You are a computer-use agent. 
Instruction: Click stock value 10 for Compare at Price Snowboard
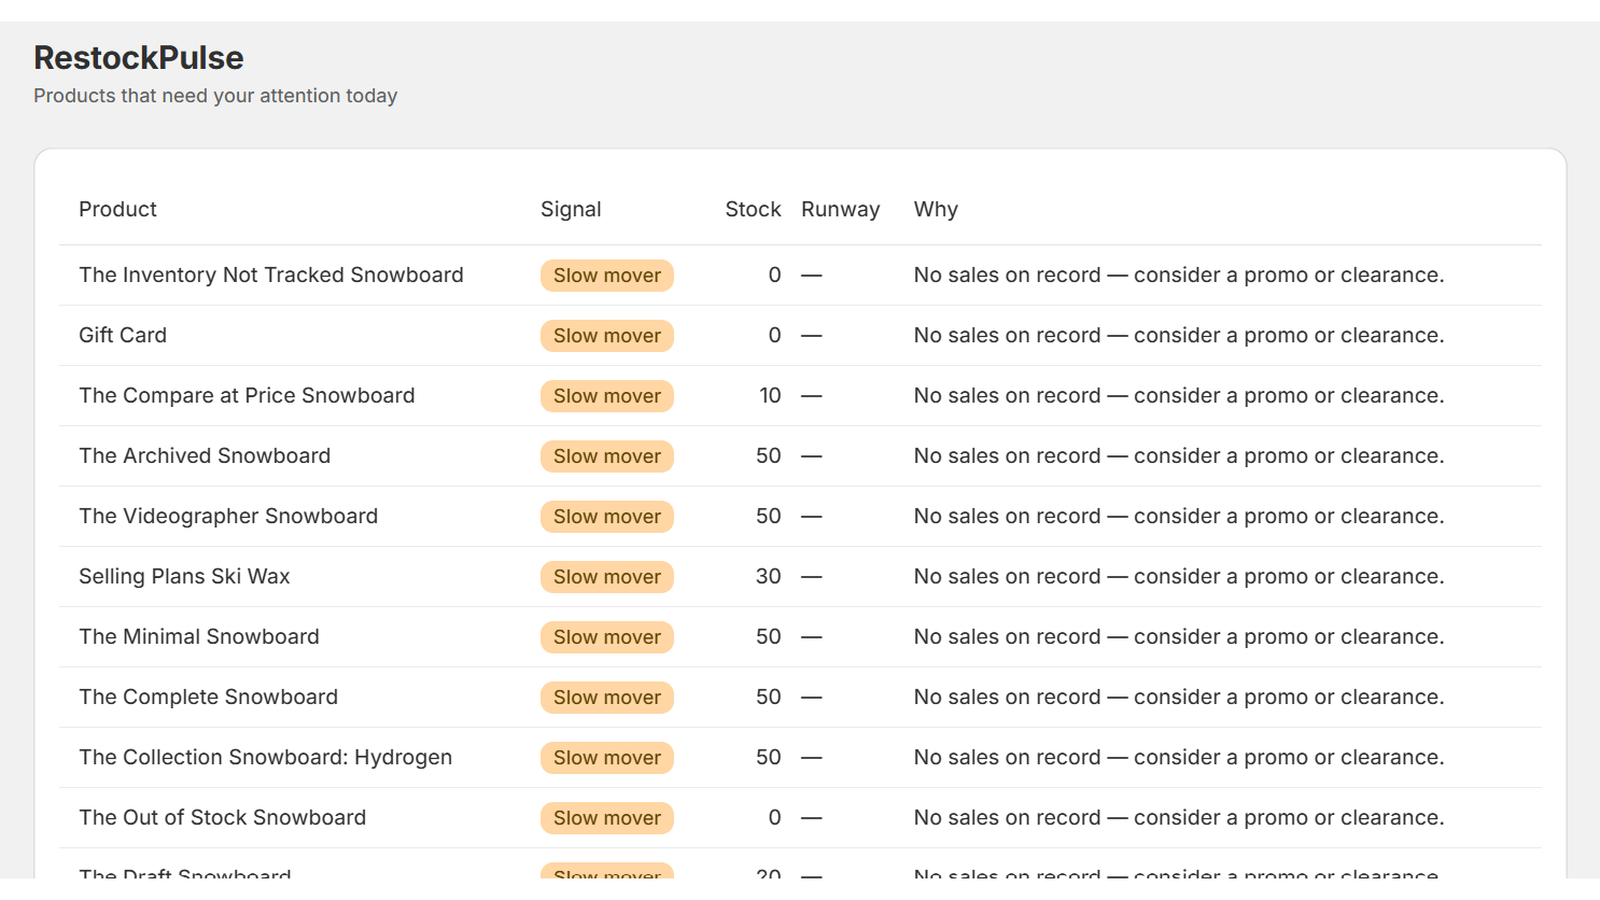[x=770, y=396]
